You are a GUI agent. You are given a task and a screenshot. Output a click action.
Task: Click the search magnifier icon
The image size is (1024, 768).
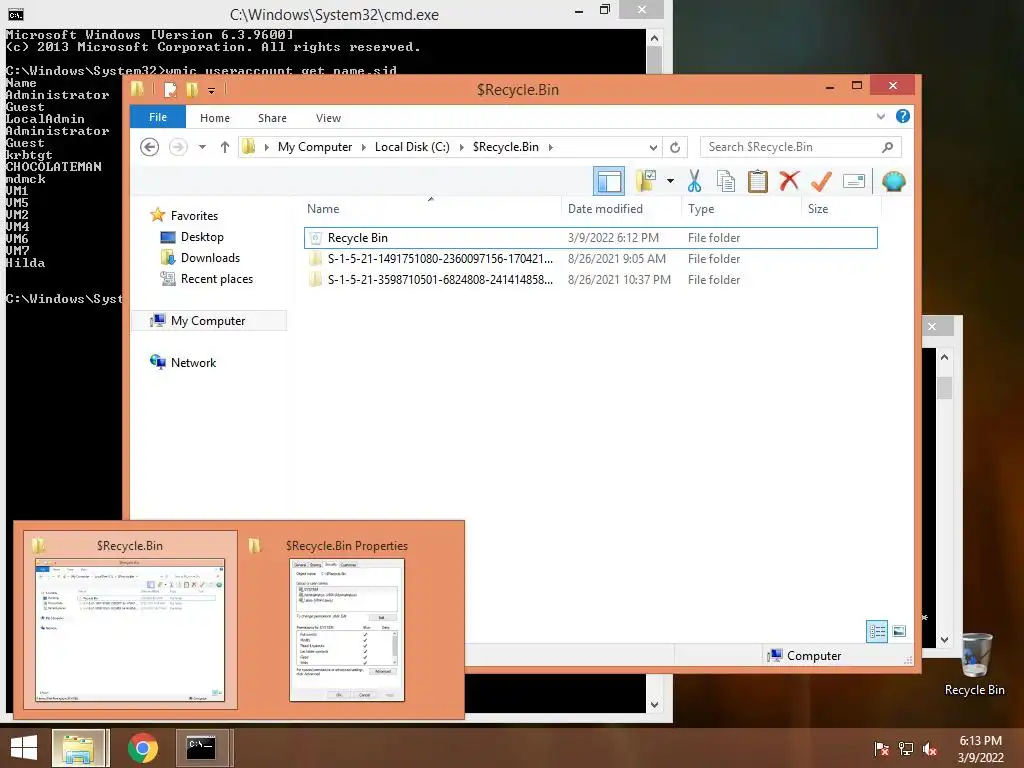coord(888,147)
